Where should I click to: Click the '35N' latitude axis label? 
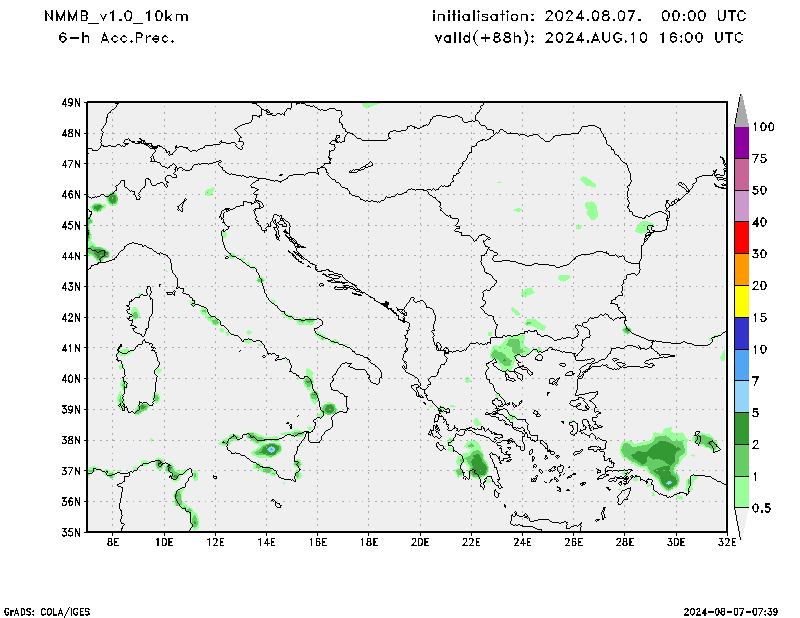point(71,532)
